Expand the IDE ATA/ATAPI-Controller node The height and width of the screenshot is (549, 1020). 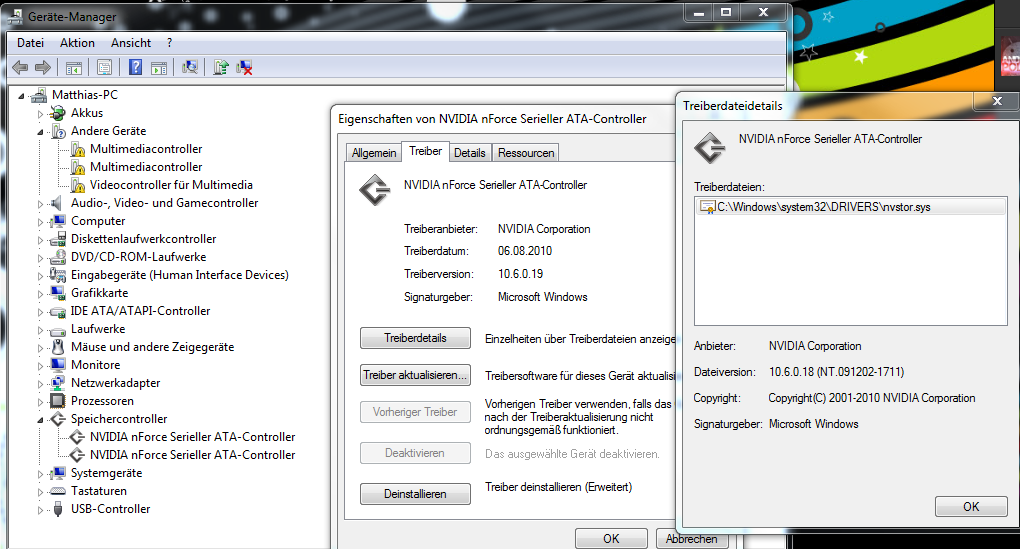click(40, 312)
